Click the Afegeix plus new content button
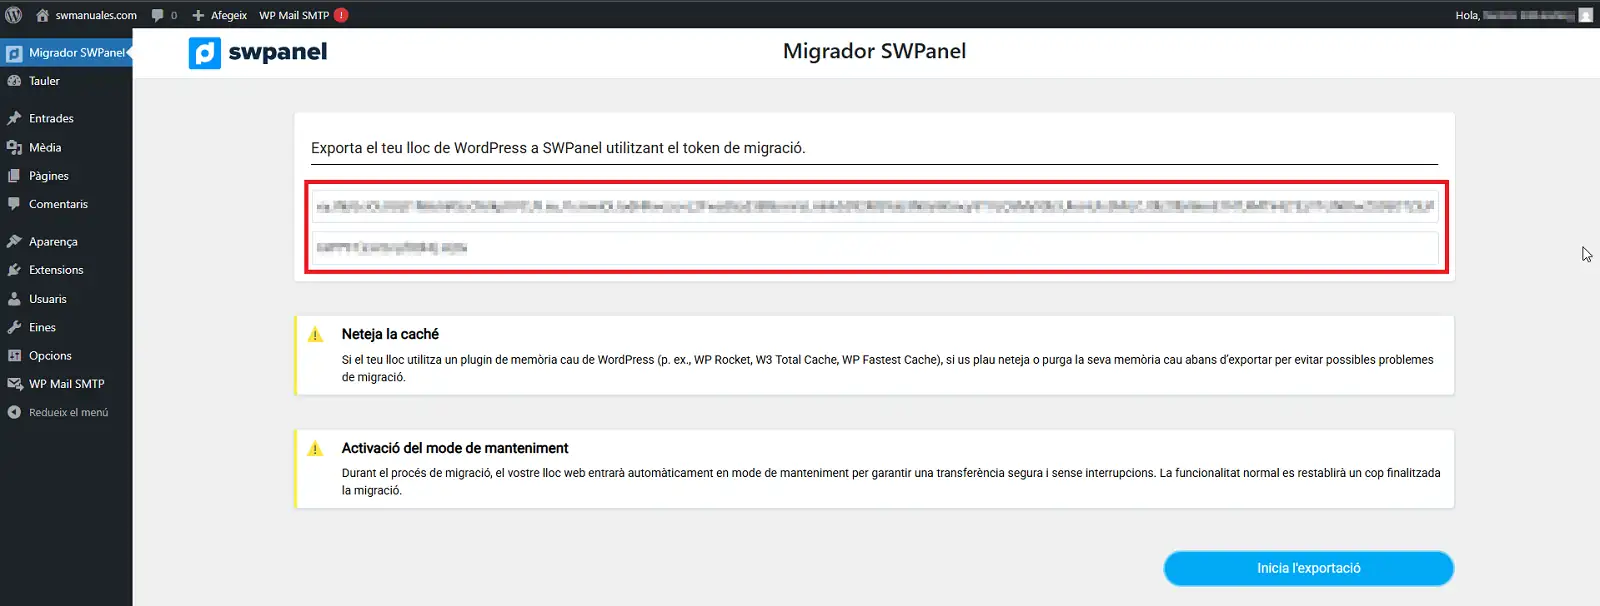Screen dimensions: 1600x606 point(219,15)
